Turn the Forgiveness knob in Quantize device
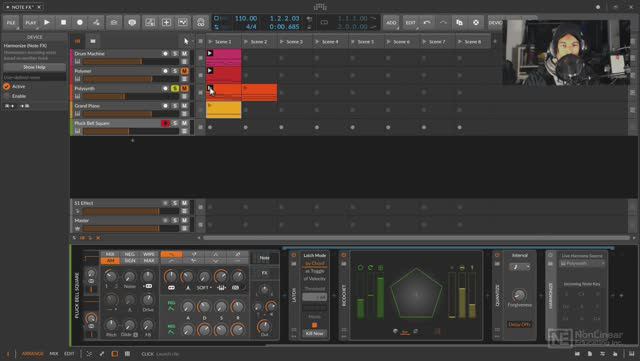 [x=519, y=295]
